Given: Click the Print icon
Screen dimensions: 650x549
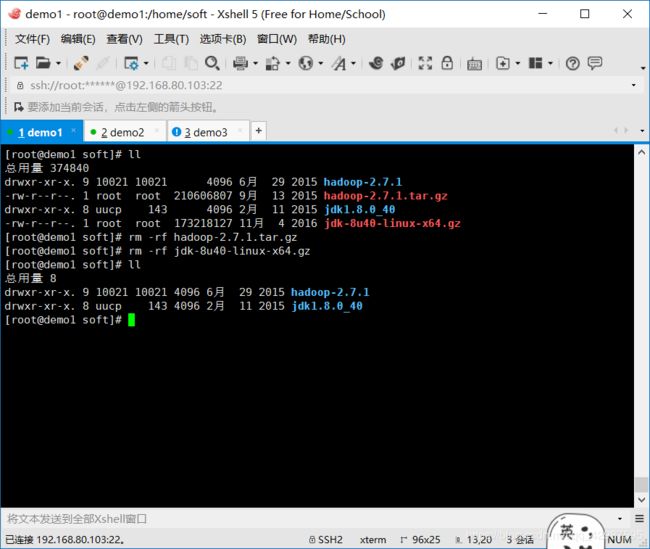Looking at the screenshot, I should [240, 63].
